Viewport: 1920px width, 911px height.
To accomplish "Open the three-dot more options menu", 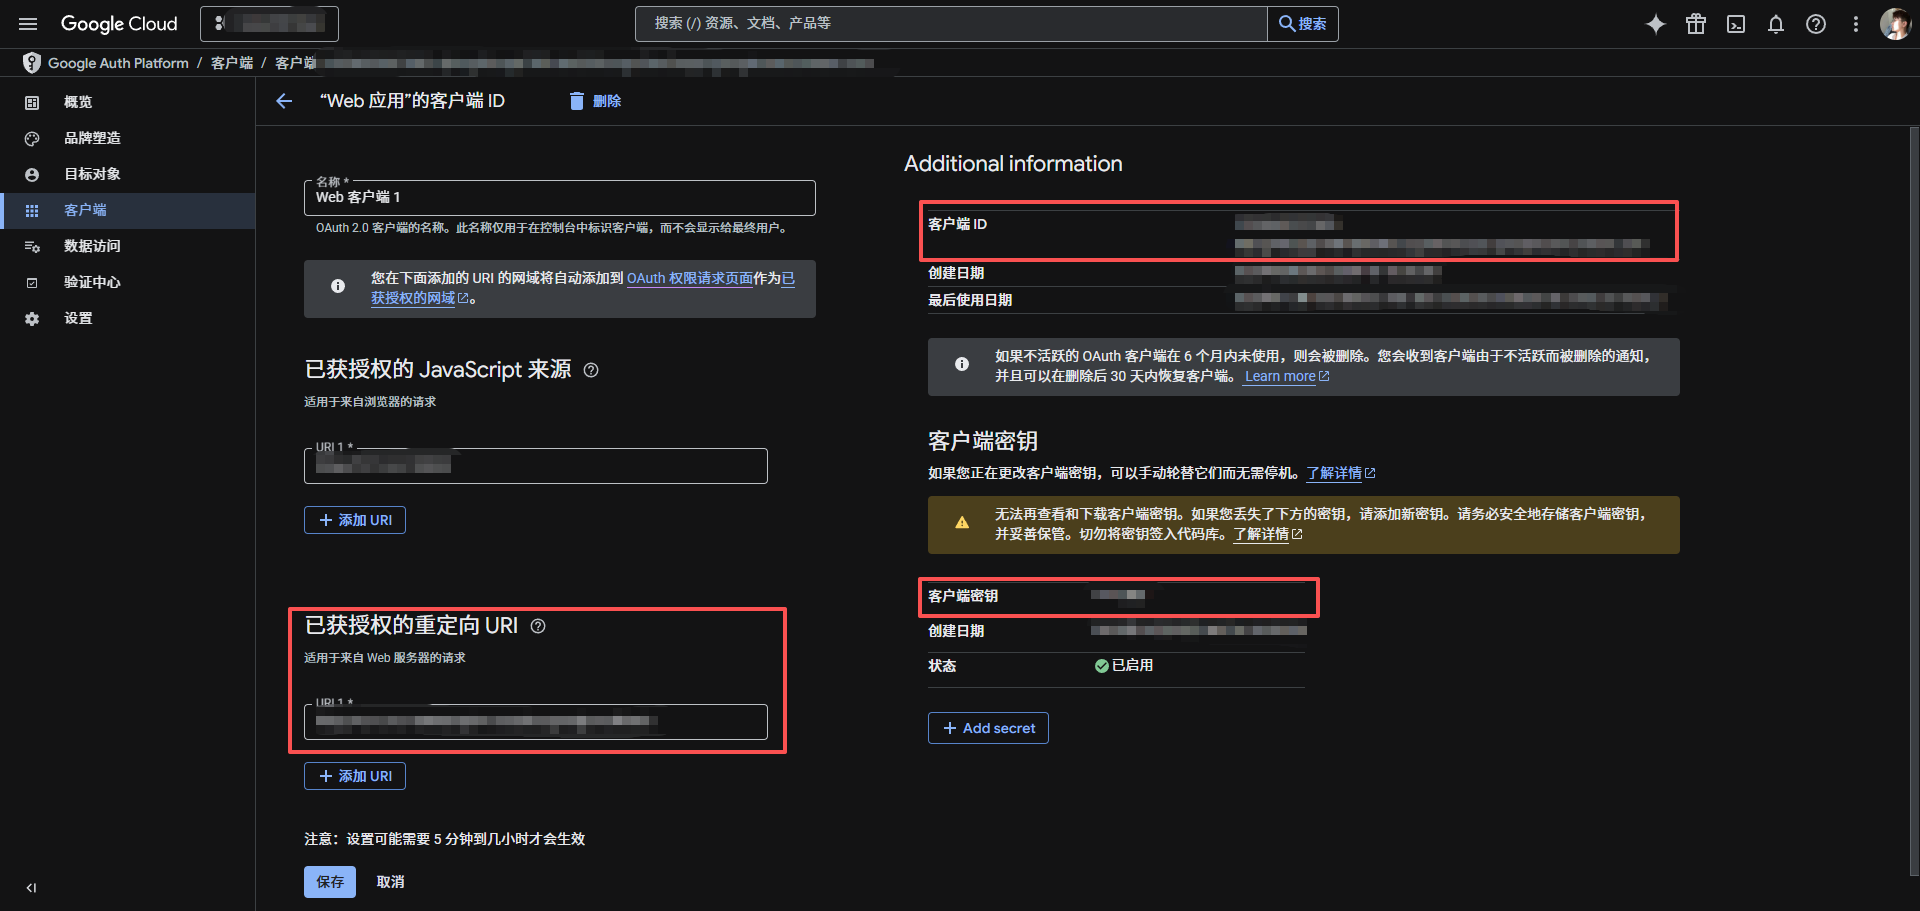I will coord(1856,24).
